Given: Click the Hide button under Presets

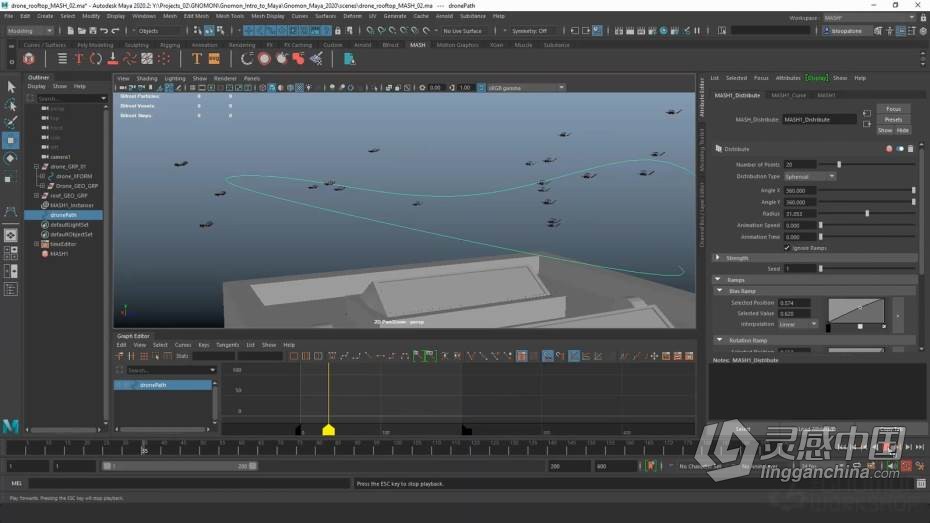Looking at the screenshot, I should (x=902, y=130).
